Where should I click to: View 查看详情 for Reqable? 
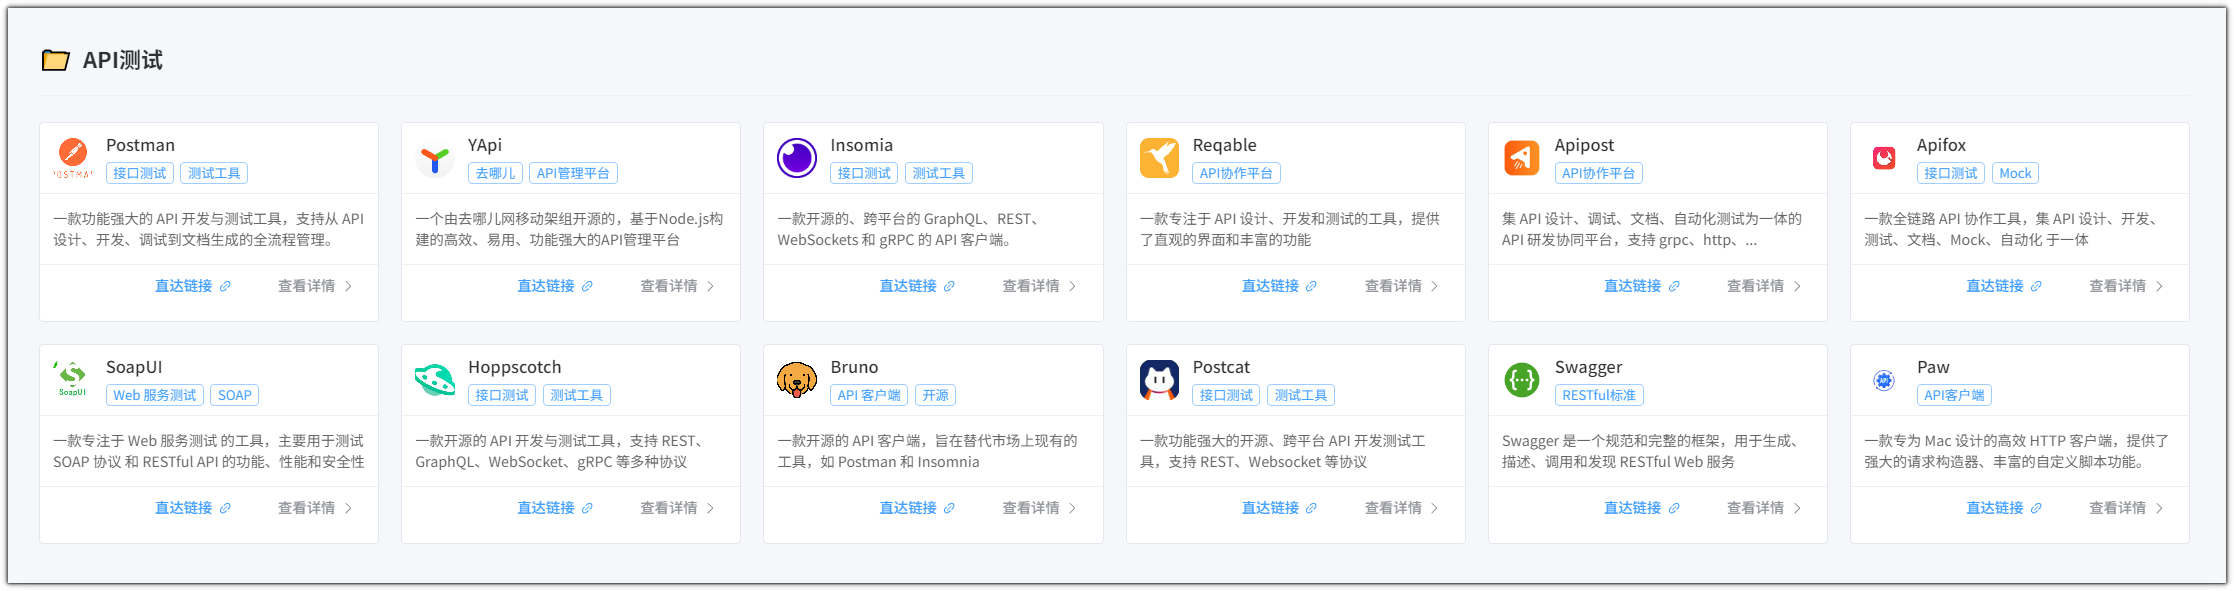tap(1401, 286)
